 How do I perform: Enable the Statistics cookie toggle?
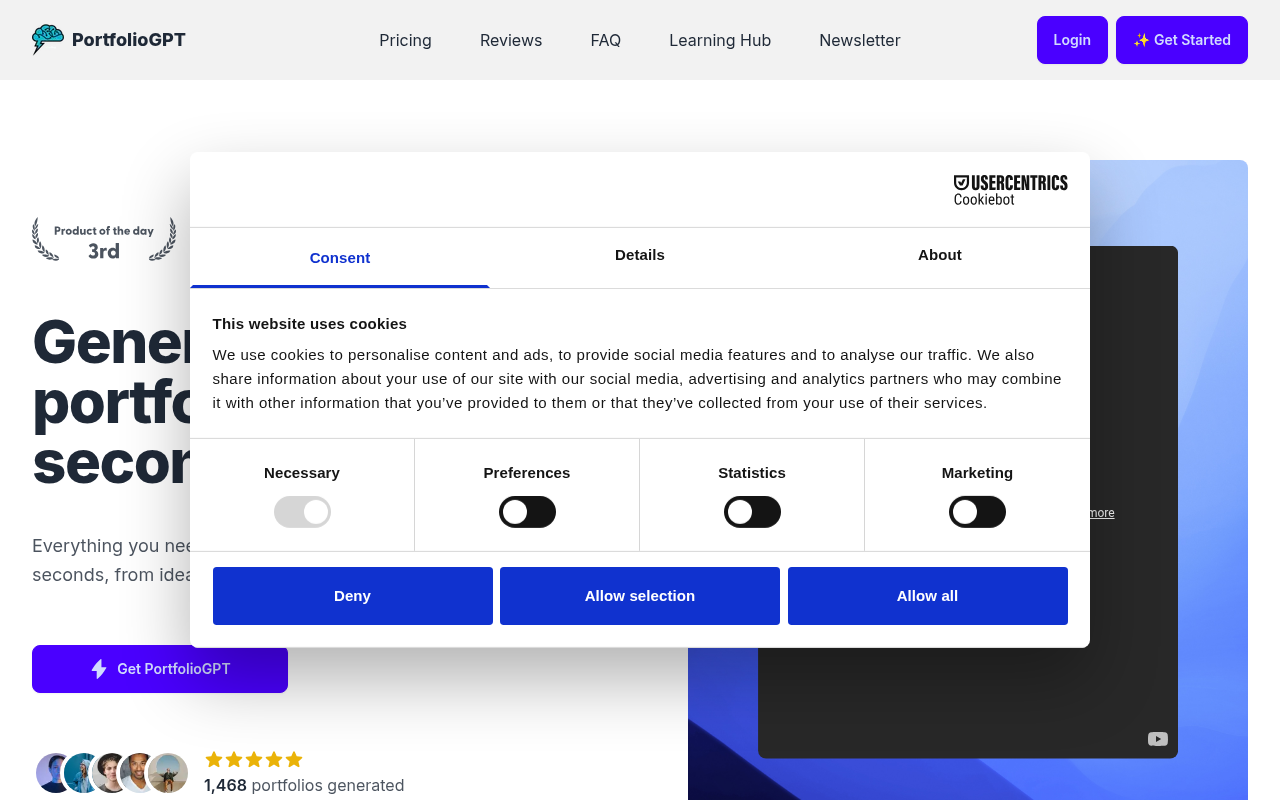(752, 511)
